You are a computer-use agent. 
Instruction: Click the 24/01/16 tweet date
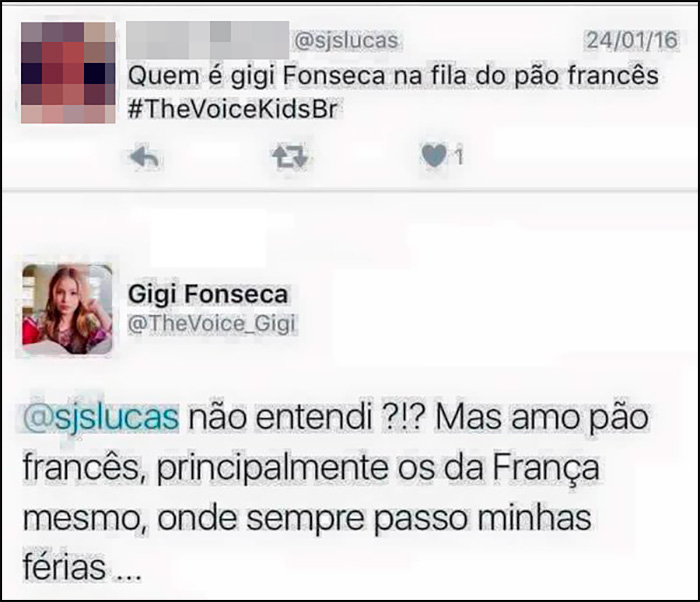pos(632,40)
